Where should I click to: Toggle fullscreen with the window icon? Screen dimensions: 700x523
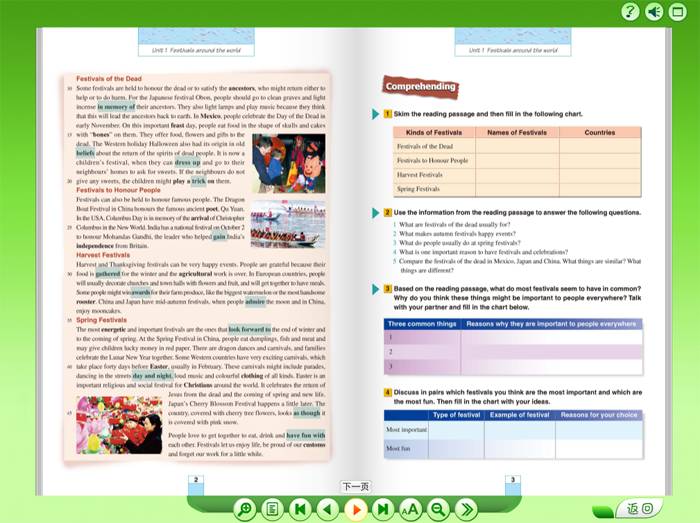(x=678, y=12)
